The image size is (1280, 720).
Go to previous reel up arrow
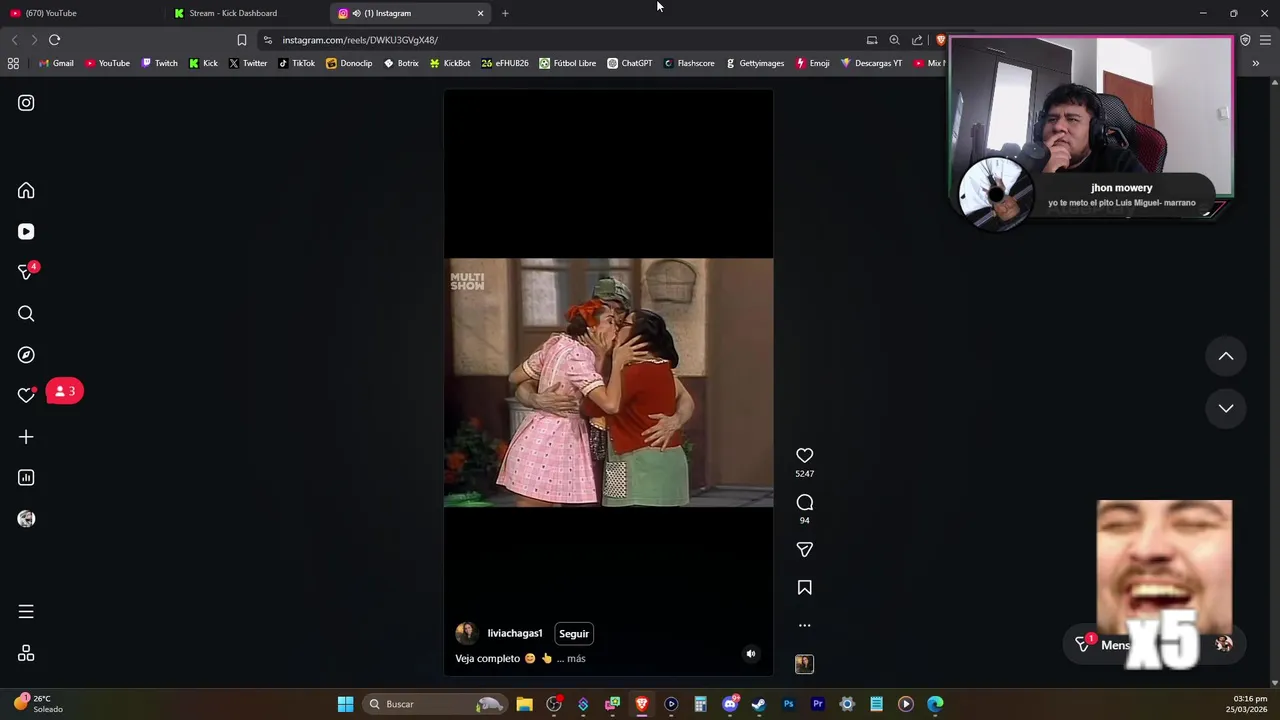tap(1225, 356)
